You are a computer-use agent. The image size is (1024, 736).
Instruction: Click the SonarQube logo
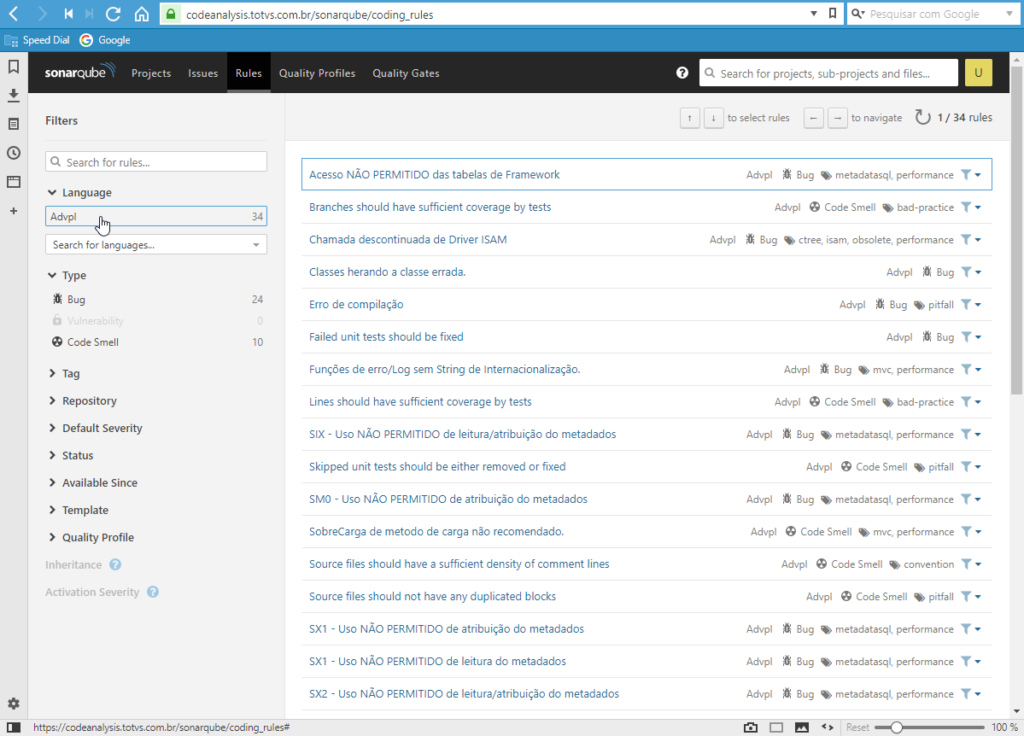click(x=80, y=72)
